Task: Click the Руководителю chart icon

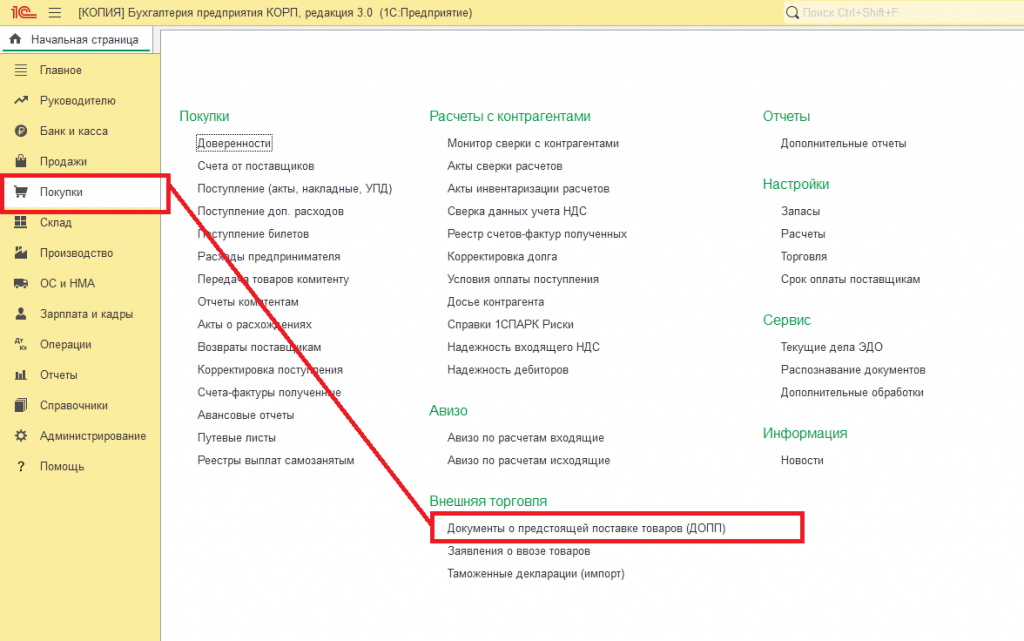Action: [x=21, y=101]
